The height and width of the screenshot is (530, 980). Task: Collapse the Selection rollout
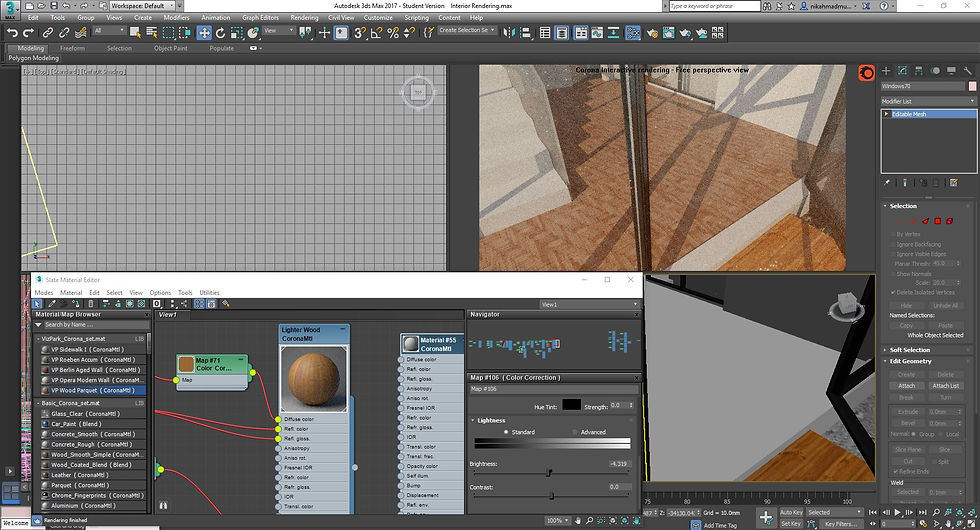tap(903, 206)
